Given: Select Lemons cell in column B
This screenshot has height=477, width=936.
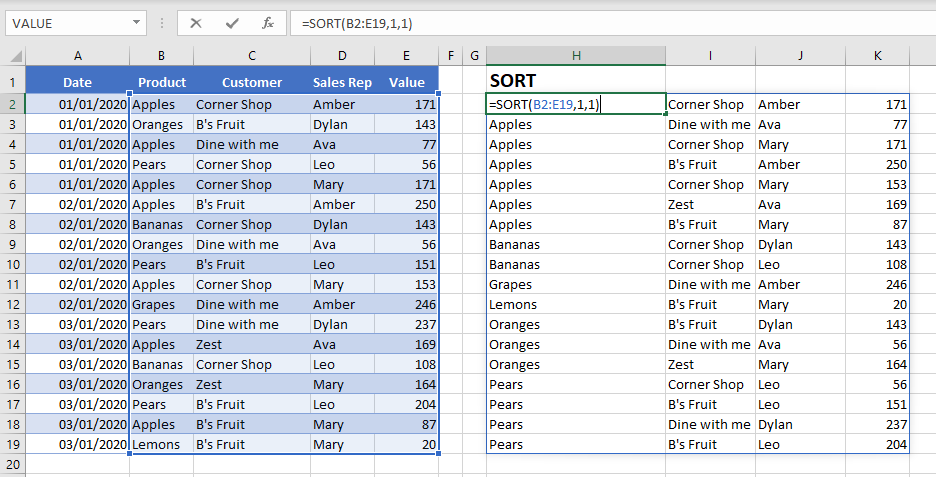Looking at the screenshot, I should (x=162, y=445).
